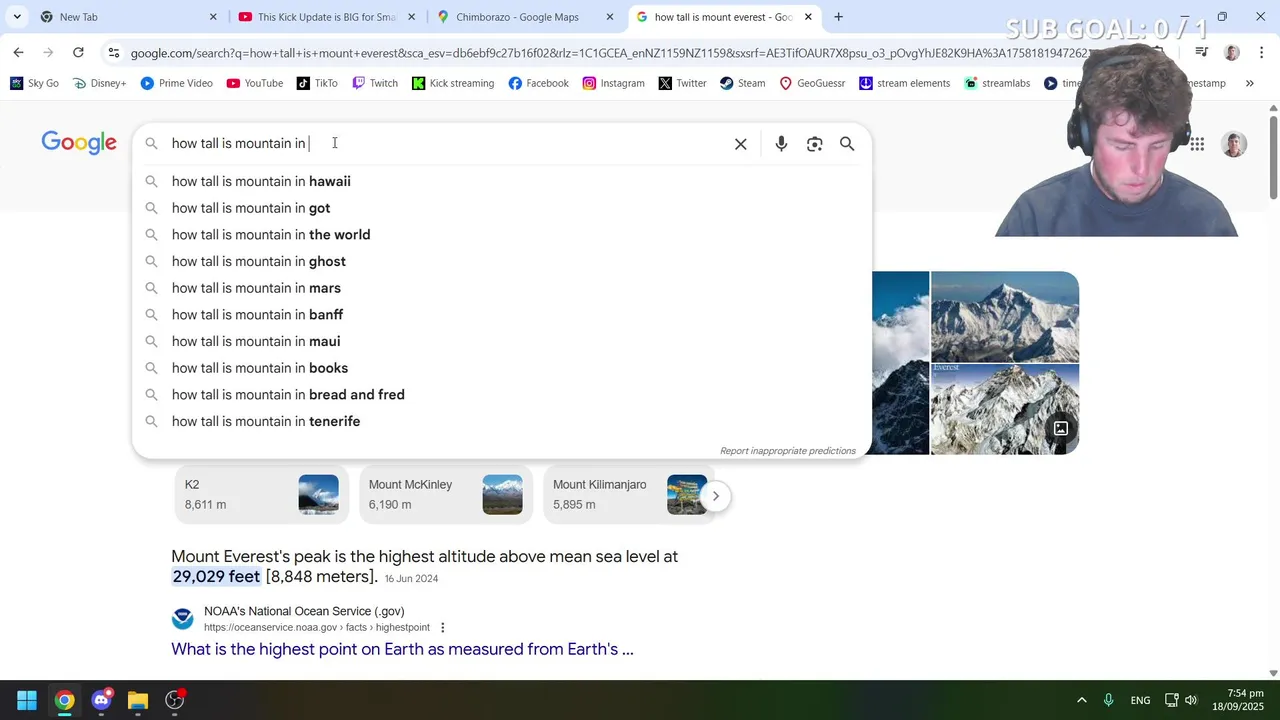
Task: Select suggestion 'how tall is mountain in mars'
Action: point(502,288)
